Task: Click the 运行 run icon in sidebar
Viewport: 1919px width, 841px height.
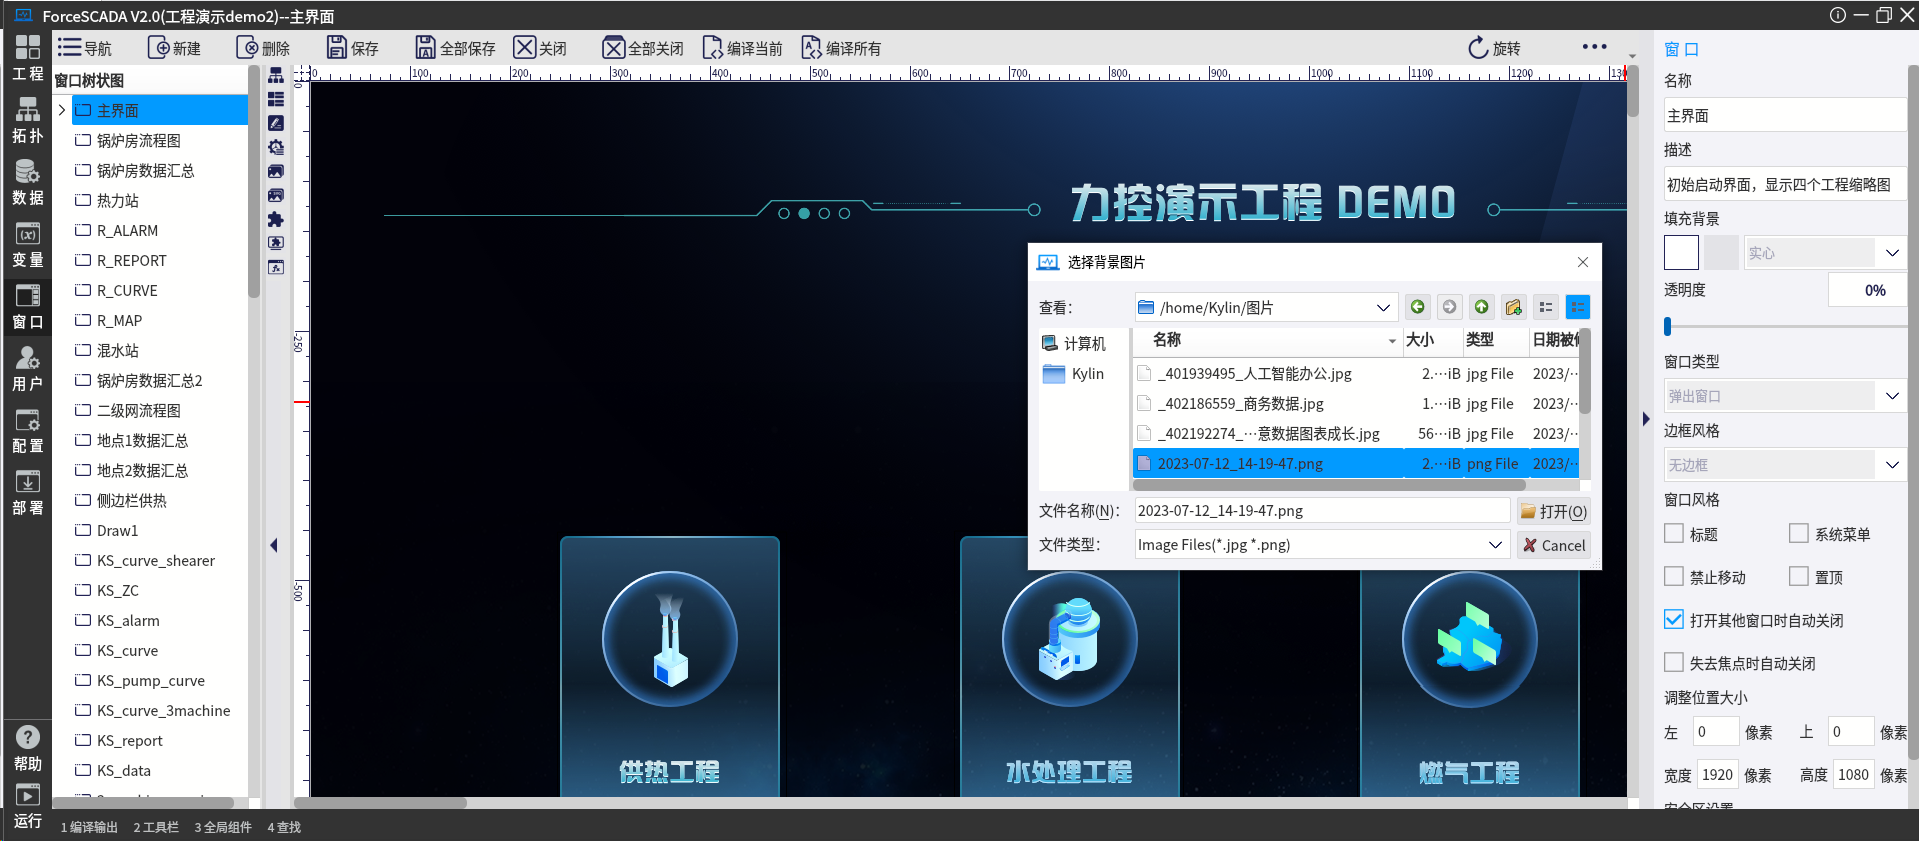Action: pyautogui.click(x=27, y=806)
